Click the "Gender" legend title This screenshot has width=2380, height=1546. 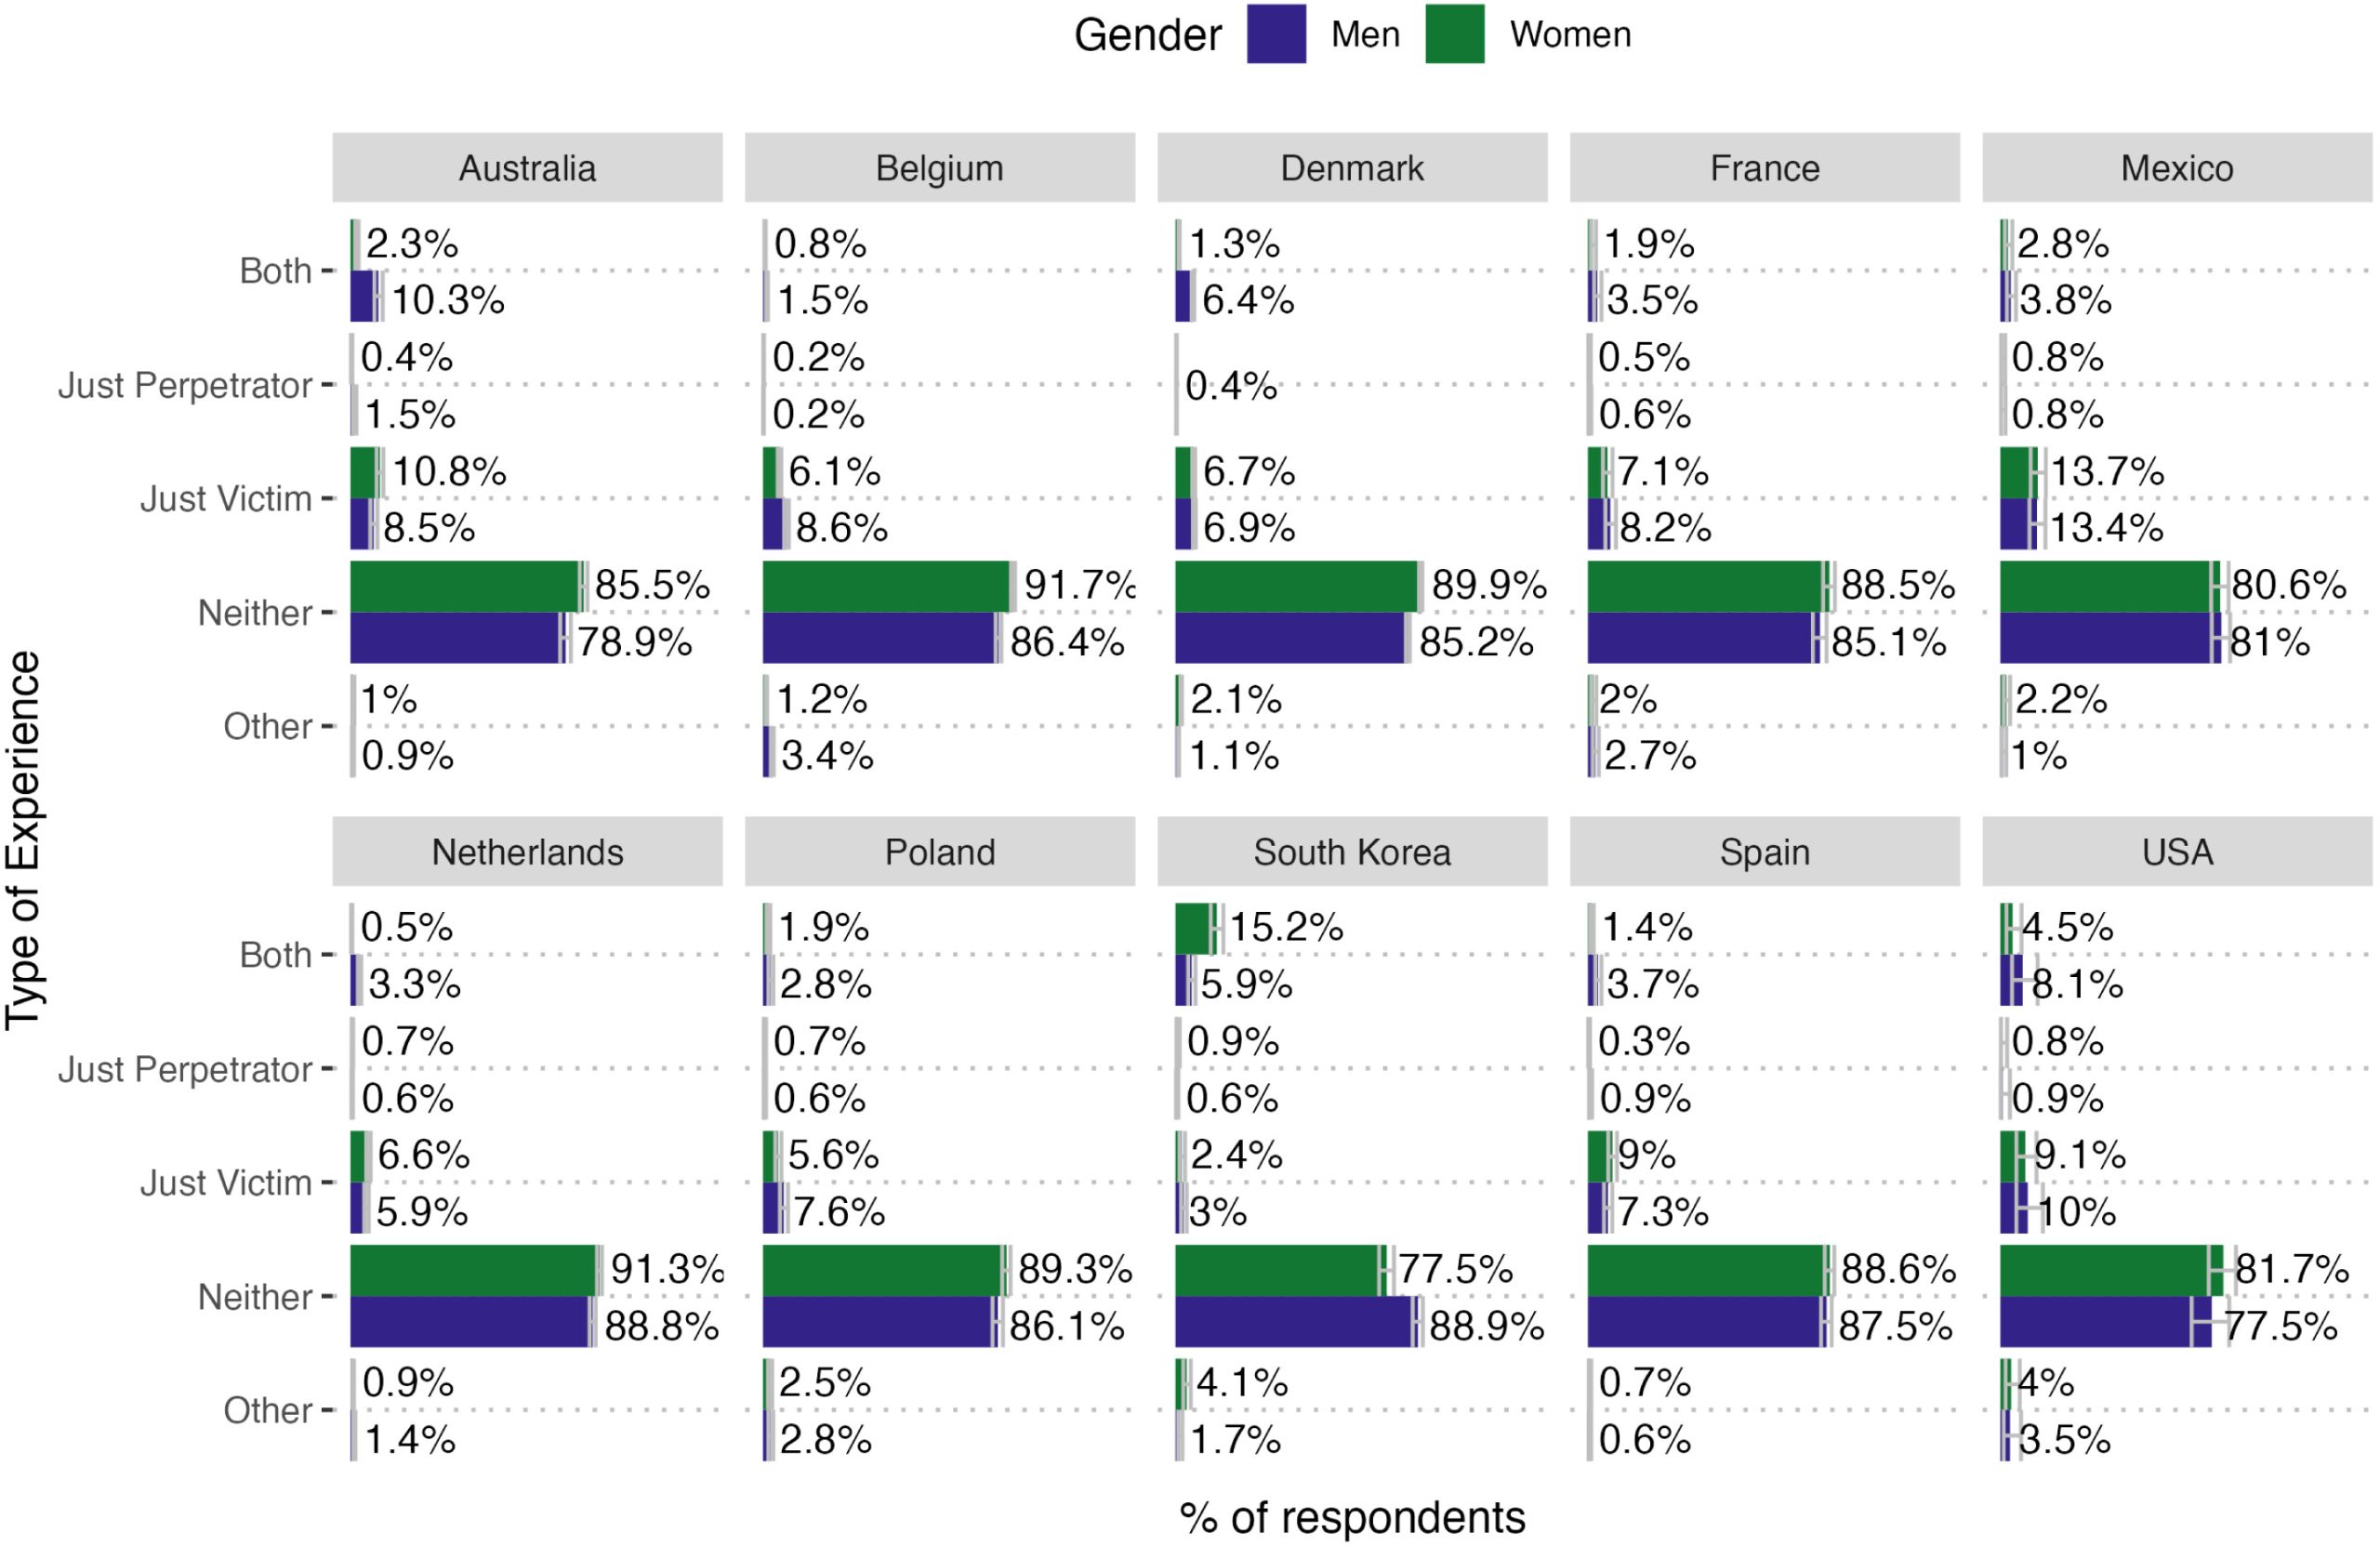coord(1147,35)
